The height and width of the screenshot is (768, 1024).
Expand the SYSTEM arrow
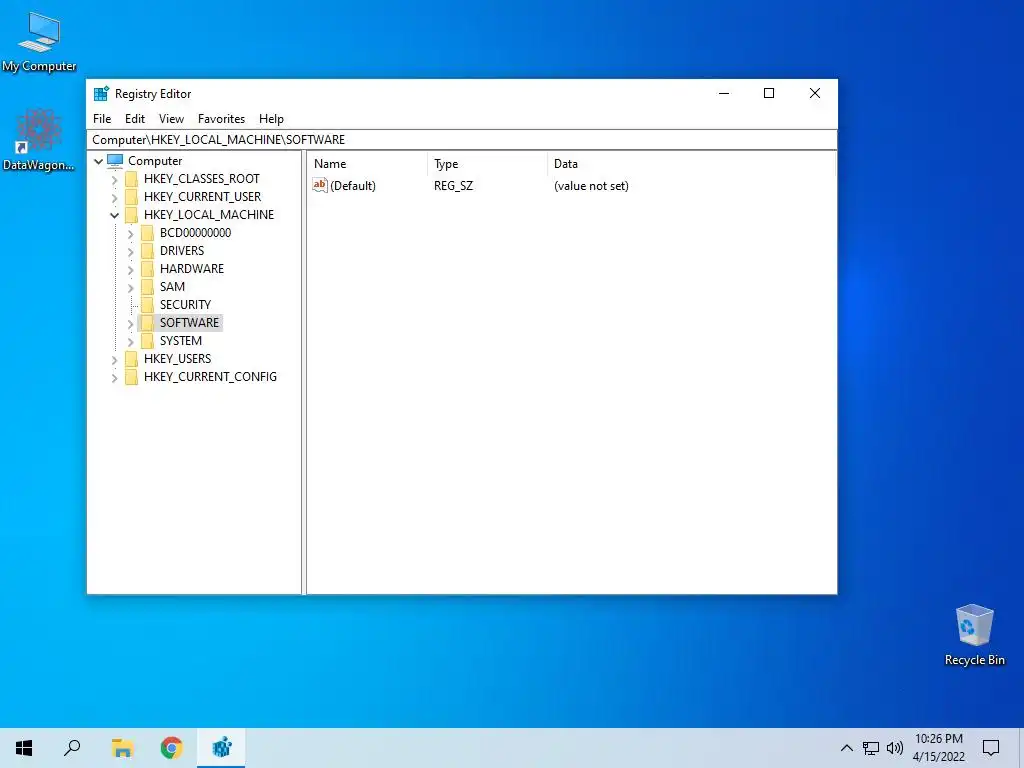pos(131,341)
